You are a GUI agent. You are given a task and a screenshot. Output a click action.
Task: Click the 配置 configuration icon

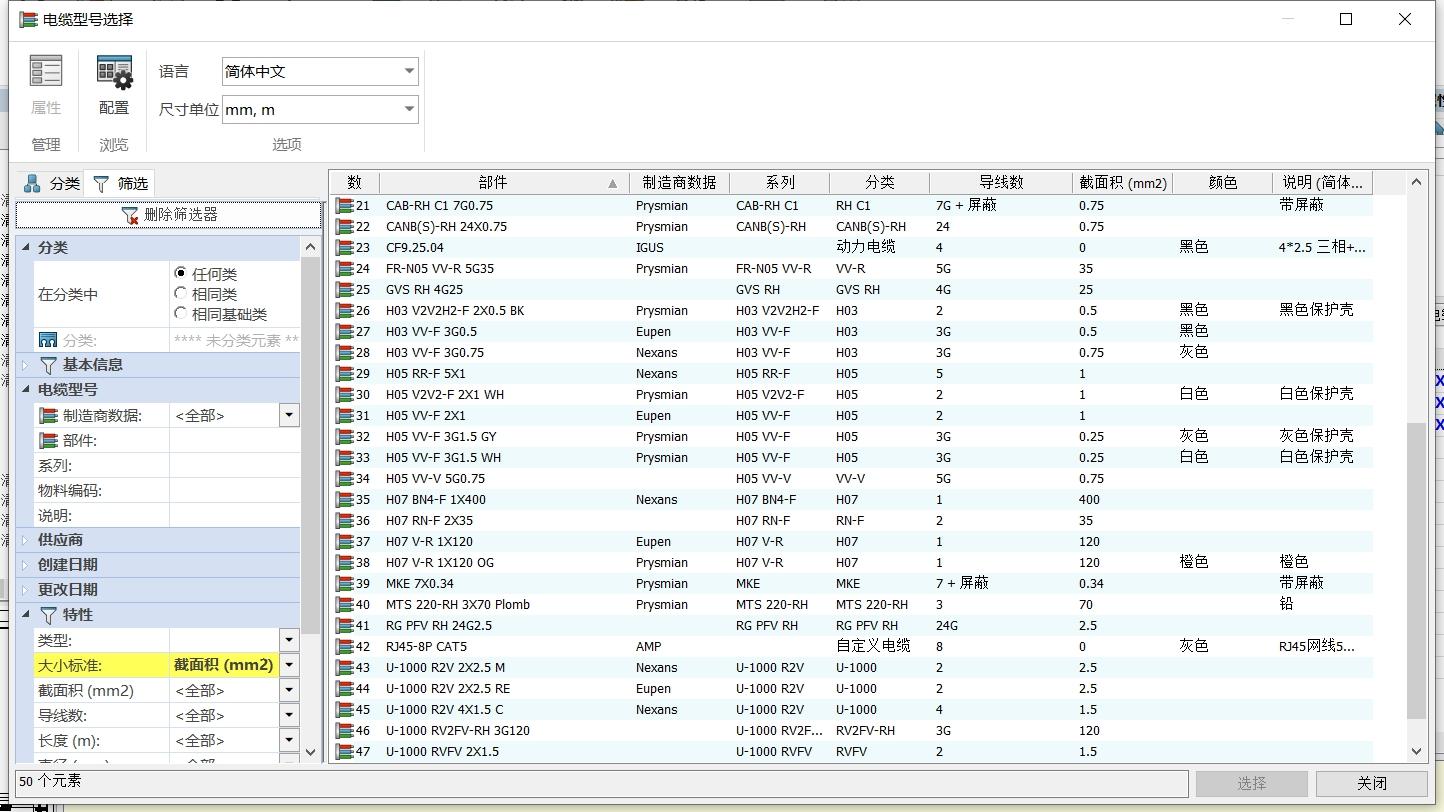point(114,73)
